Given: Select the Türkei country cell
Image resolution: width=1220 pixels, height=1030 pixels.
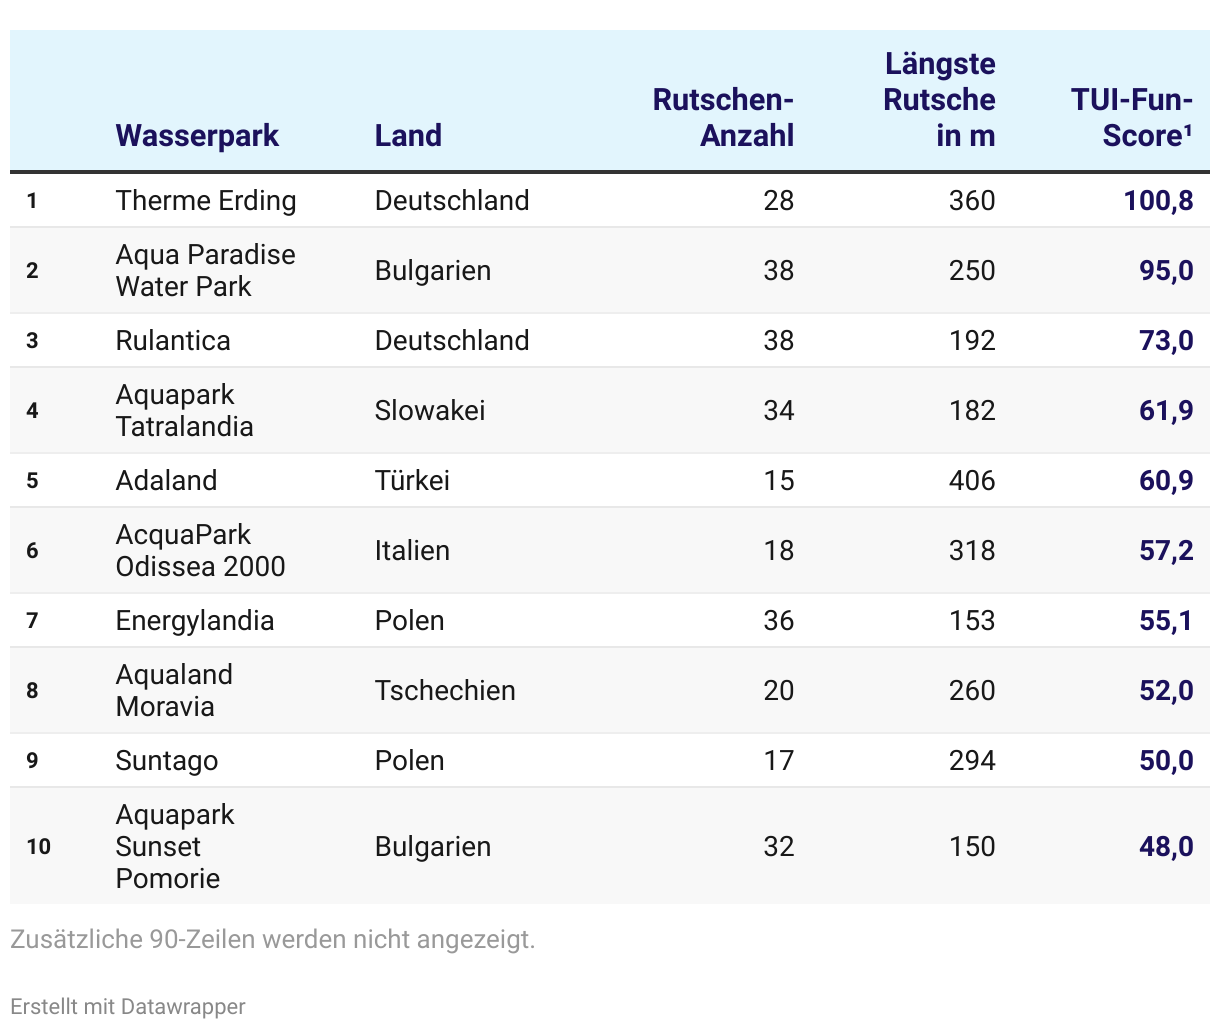Looking at the screenshot, I should (x=412, y=480).
